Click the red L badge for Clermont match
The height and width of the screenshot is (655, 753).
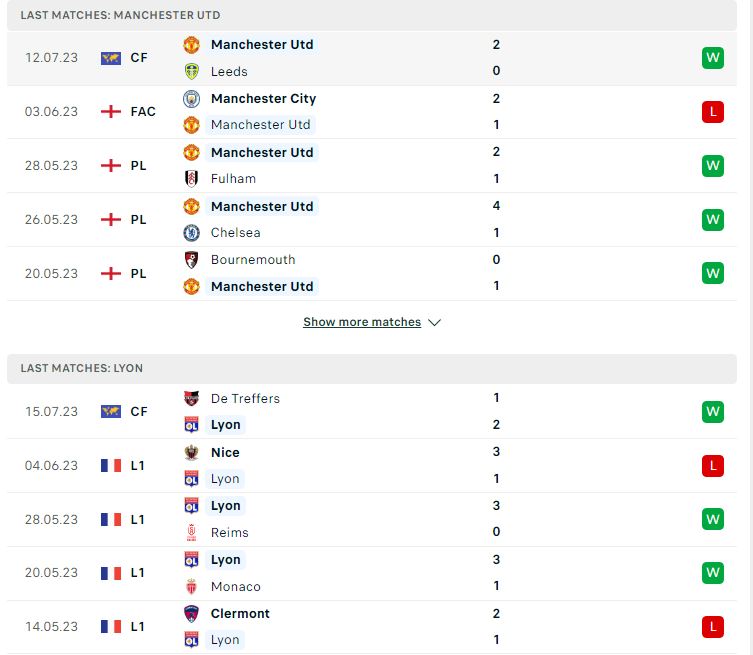713,627
